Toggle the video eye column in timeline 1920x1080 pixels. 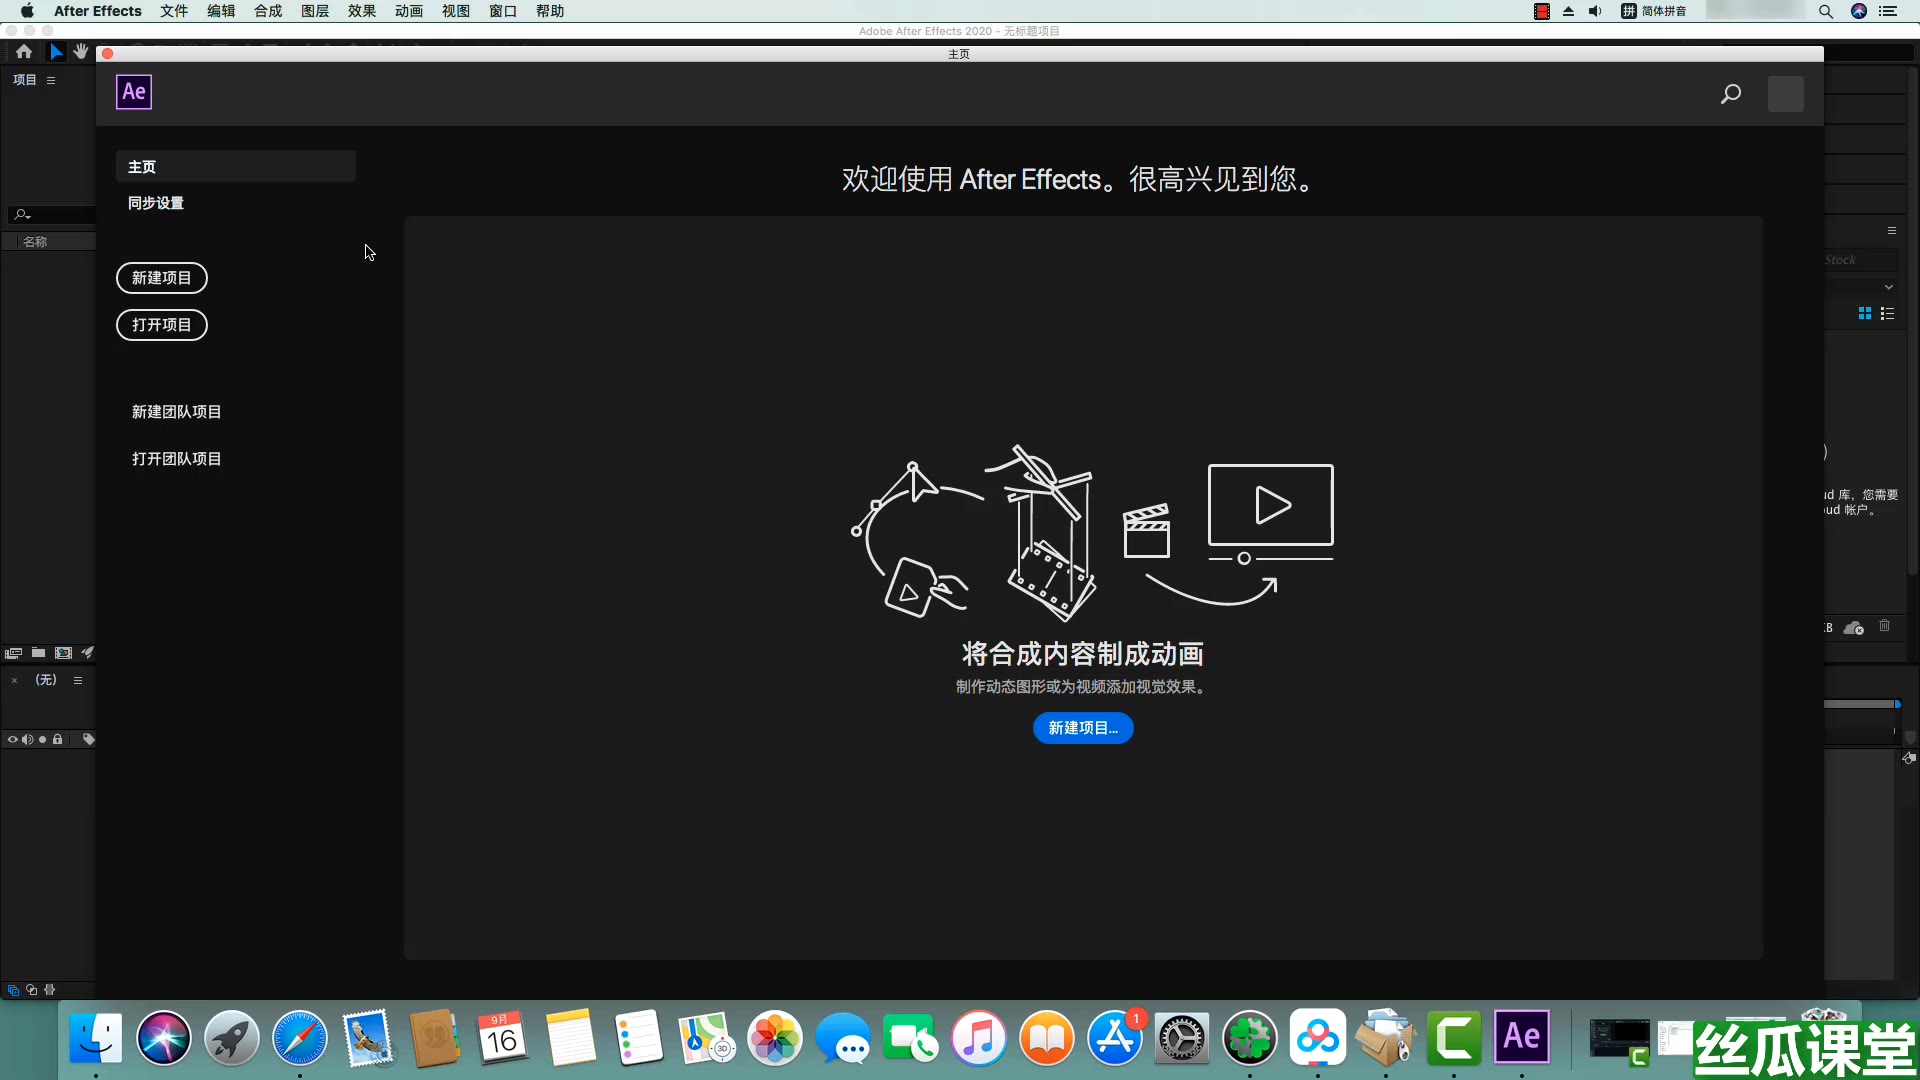[13, 740]
